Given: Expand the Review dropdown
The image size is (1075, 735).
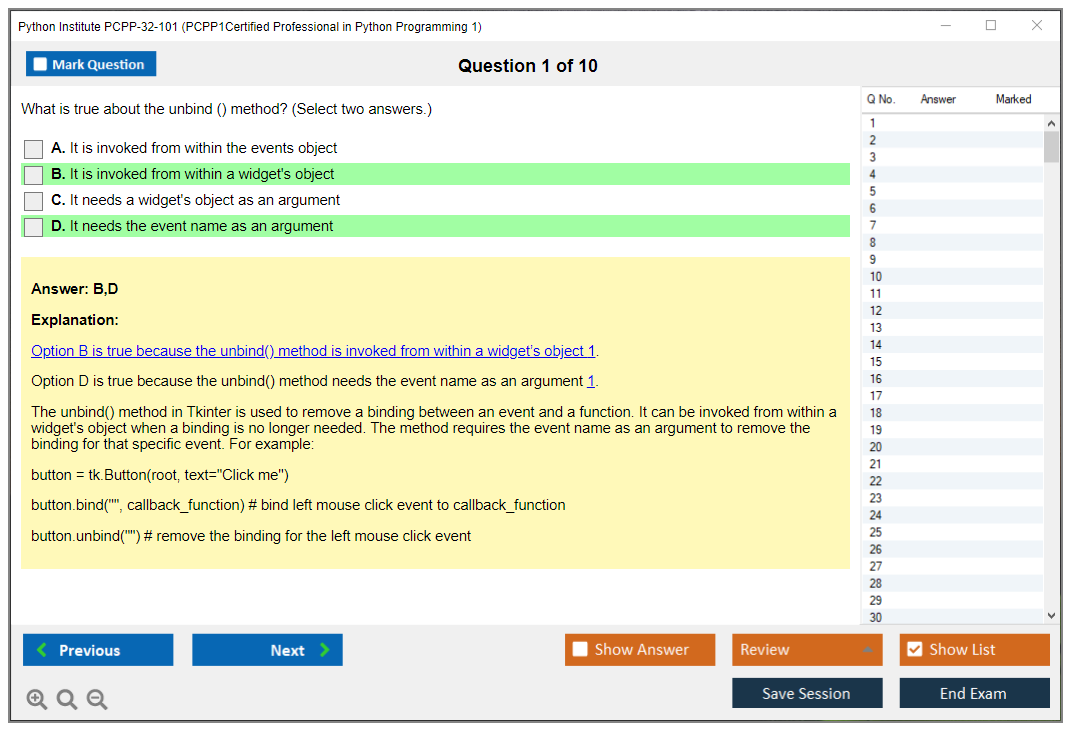Looking at the screenshot, I should [x=866, y=650].
